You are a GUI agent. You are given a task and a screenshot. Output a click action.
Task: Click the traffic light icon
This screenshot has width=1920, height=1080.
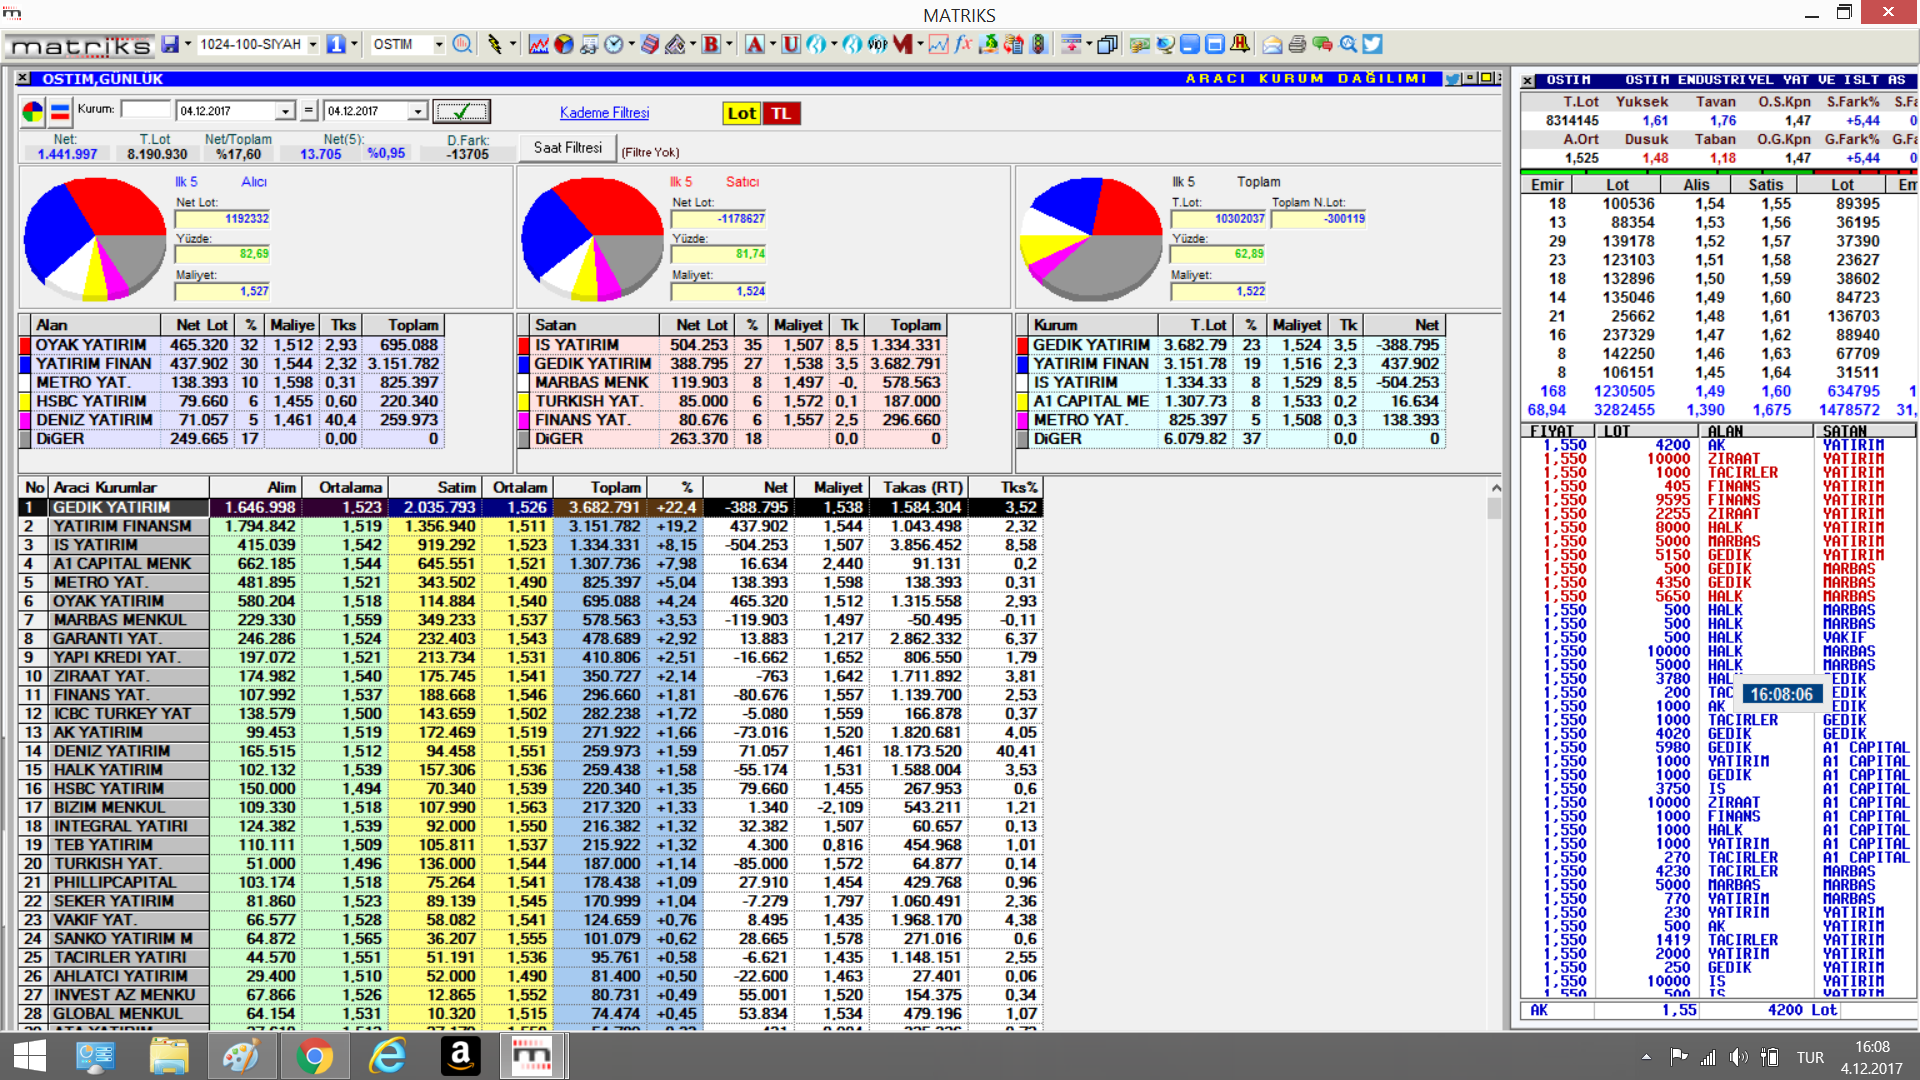[x=1038, y=44]
